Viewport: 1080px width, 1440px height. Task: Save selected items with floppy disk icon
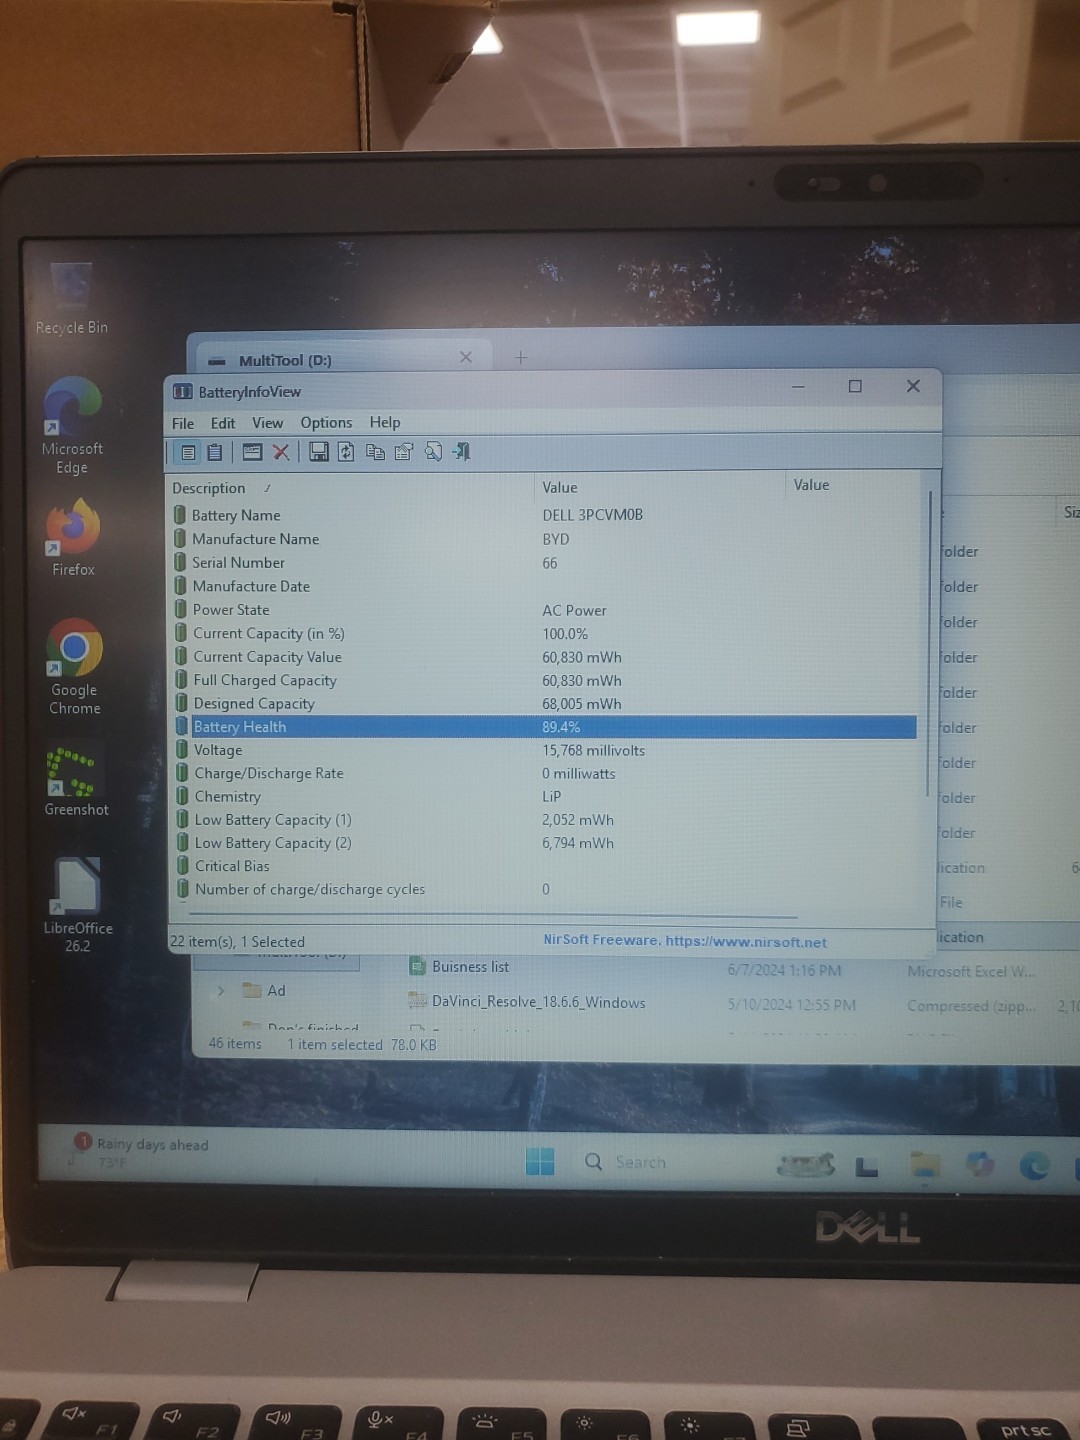pyautogui.click(x=318, y=452)
